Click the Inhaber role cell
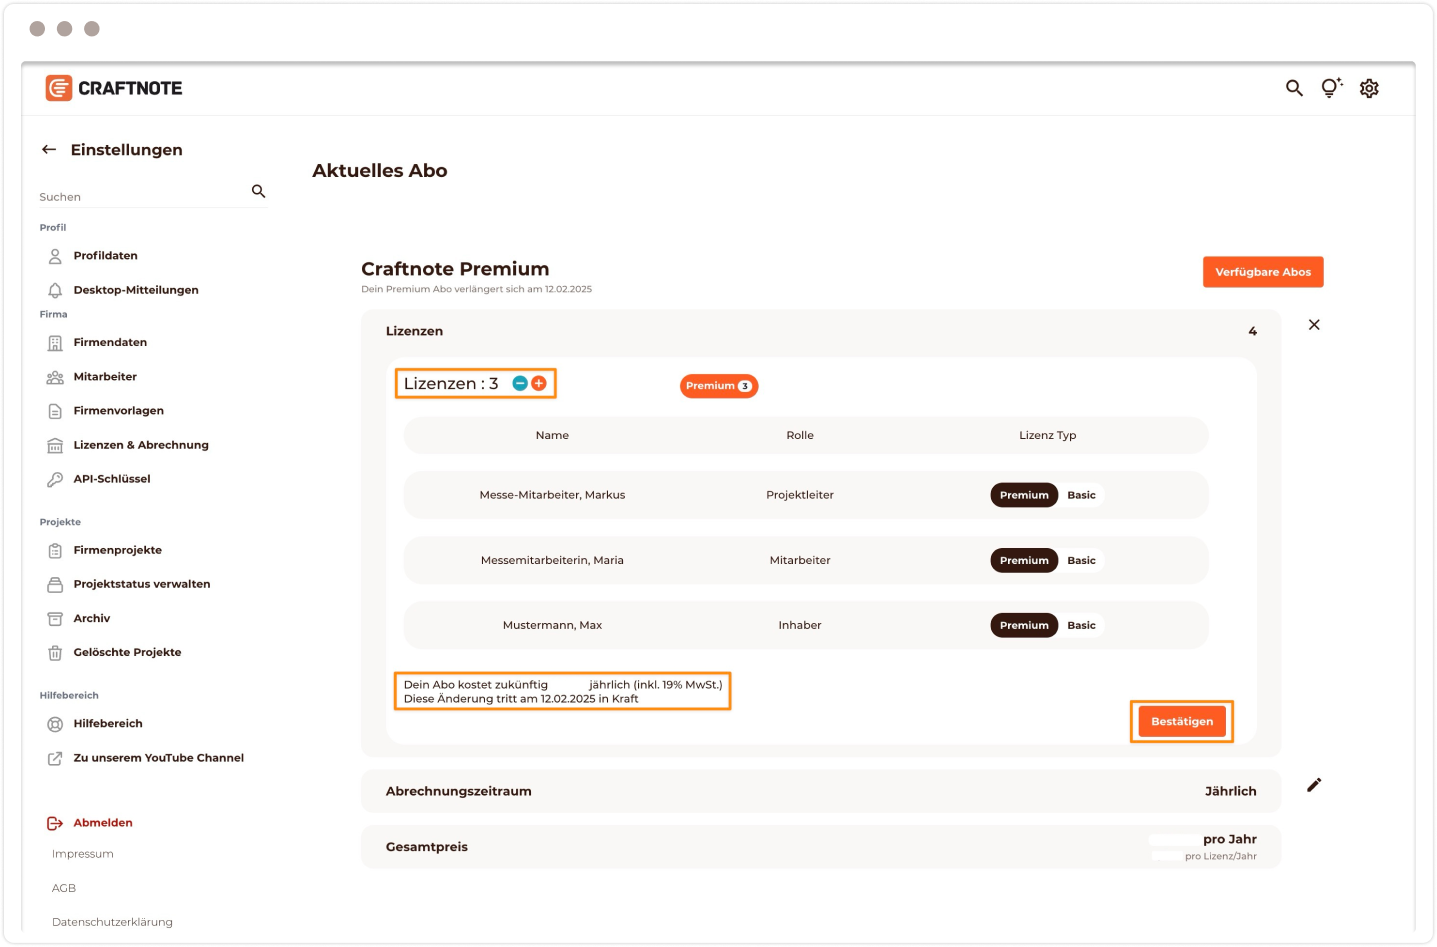The height and width of the screenshot is (947, 1437). pyautogui.click(x=800, y=626)
